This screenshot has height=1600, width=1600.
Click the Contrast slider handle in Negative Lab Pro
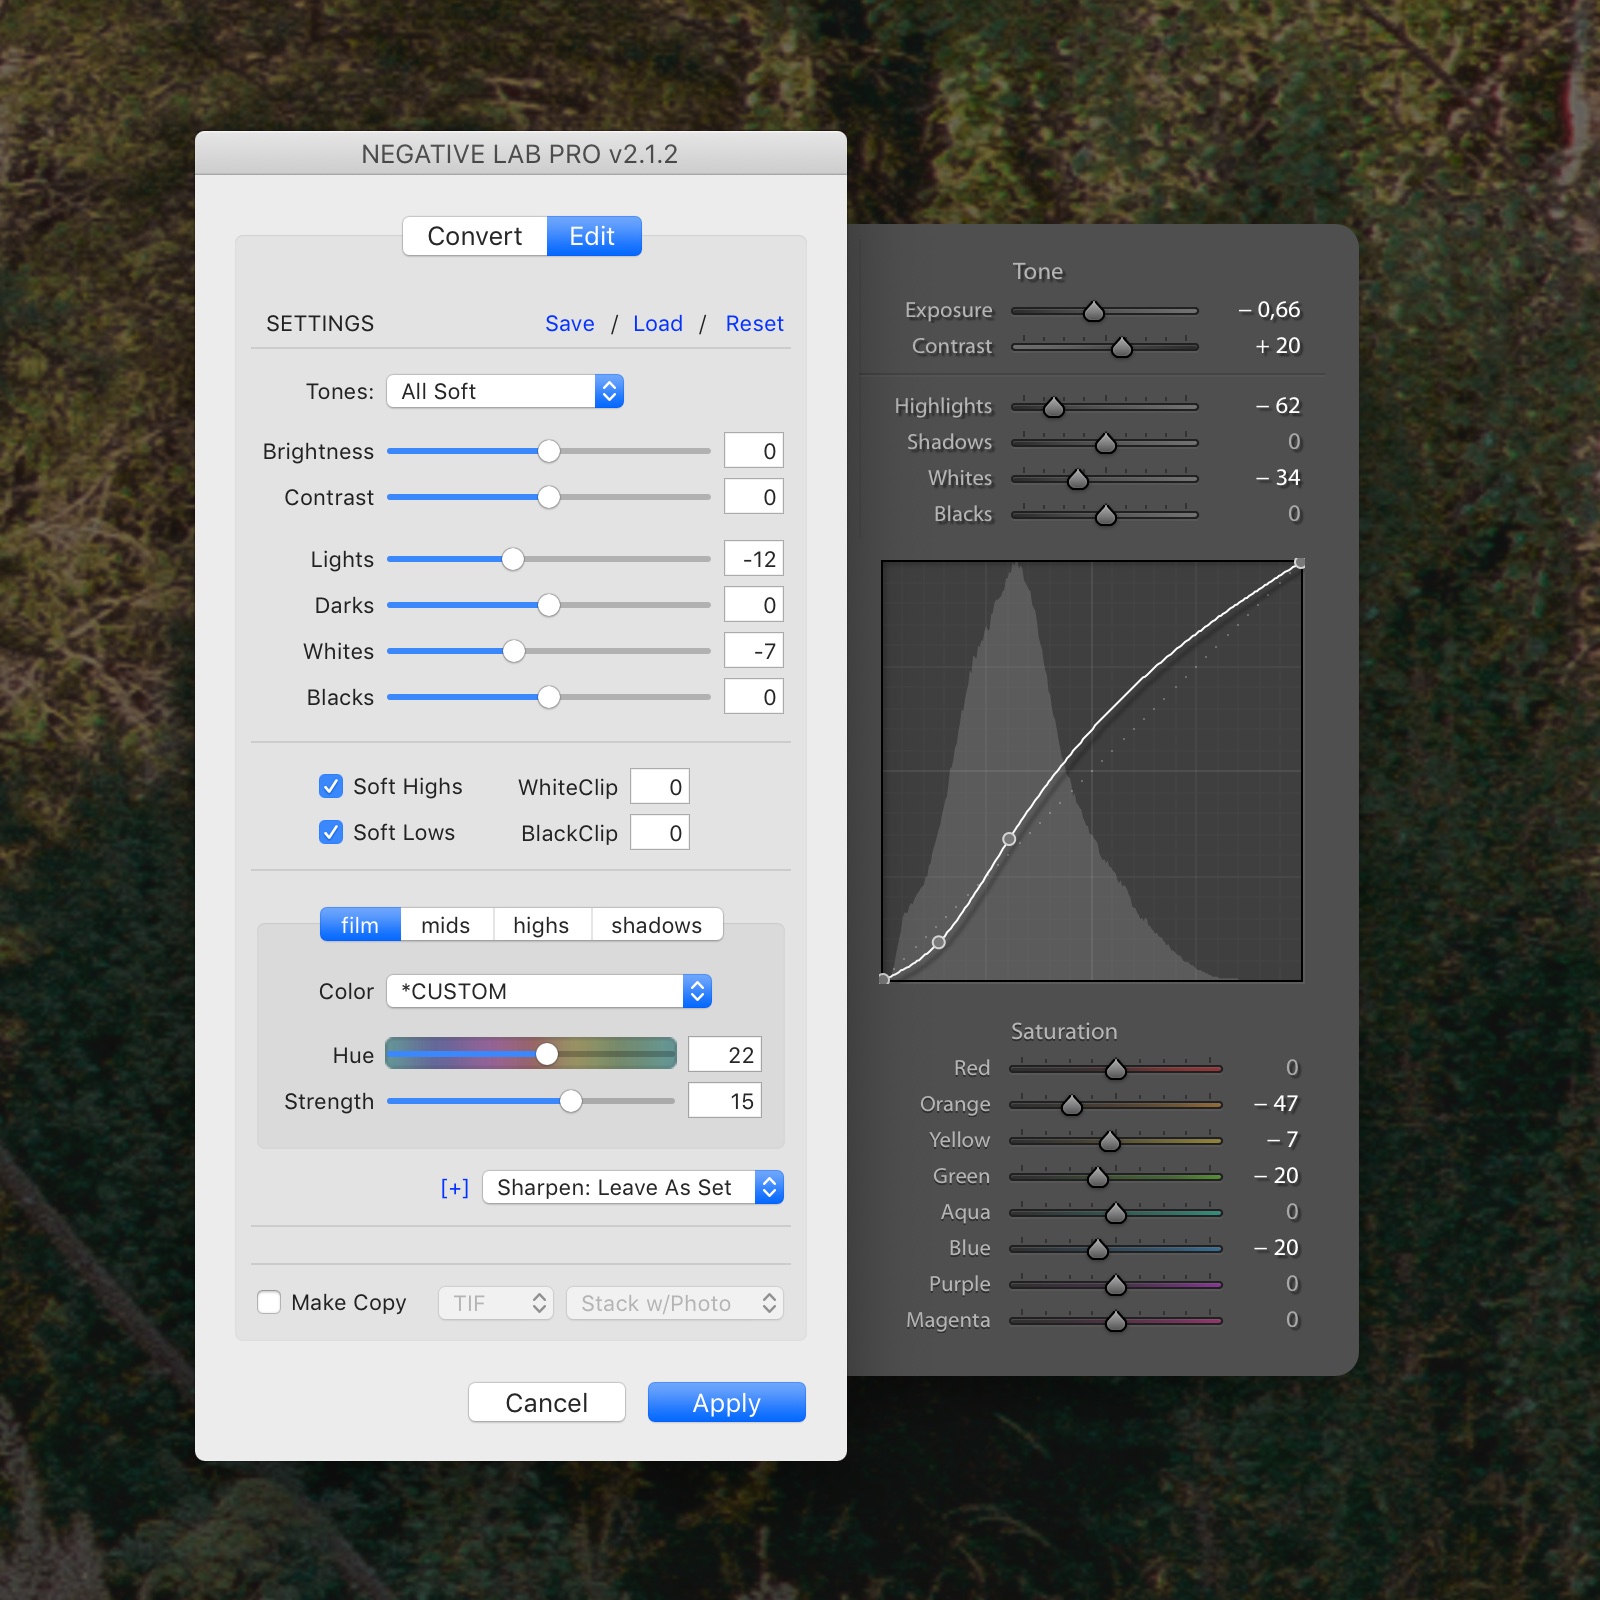point(549,497)
